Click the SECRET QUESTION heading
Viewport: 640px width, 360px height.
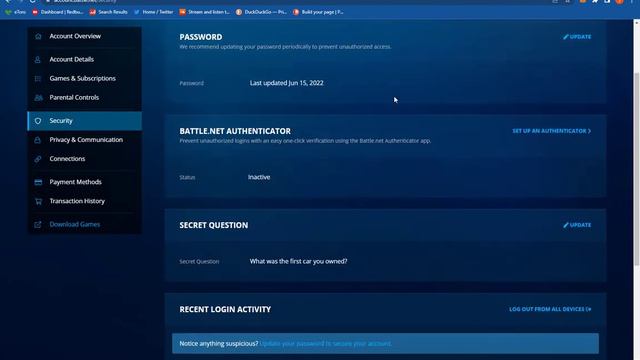pyautogui.click(x=213, y=225)
